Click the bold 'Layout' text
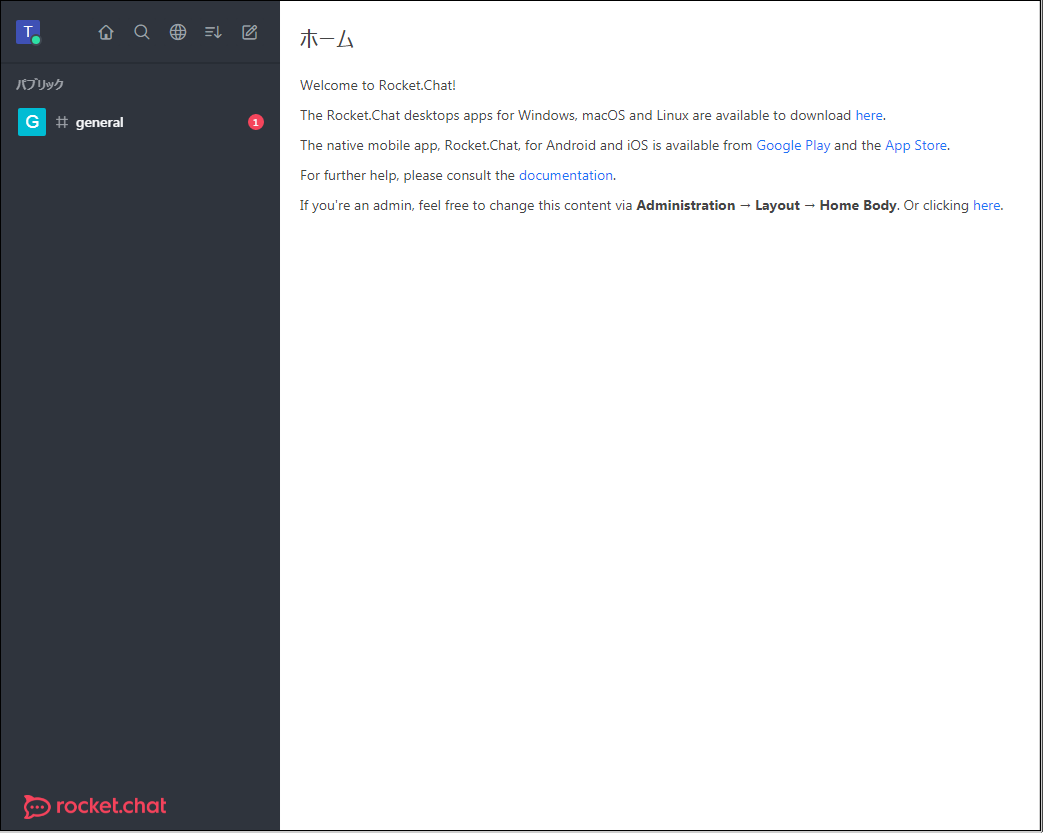This screenshot has height=834, width=1044. tap(777, 205)
